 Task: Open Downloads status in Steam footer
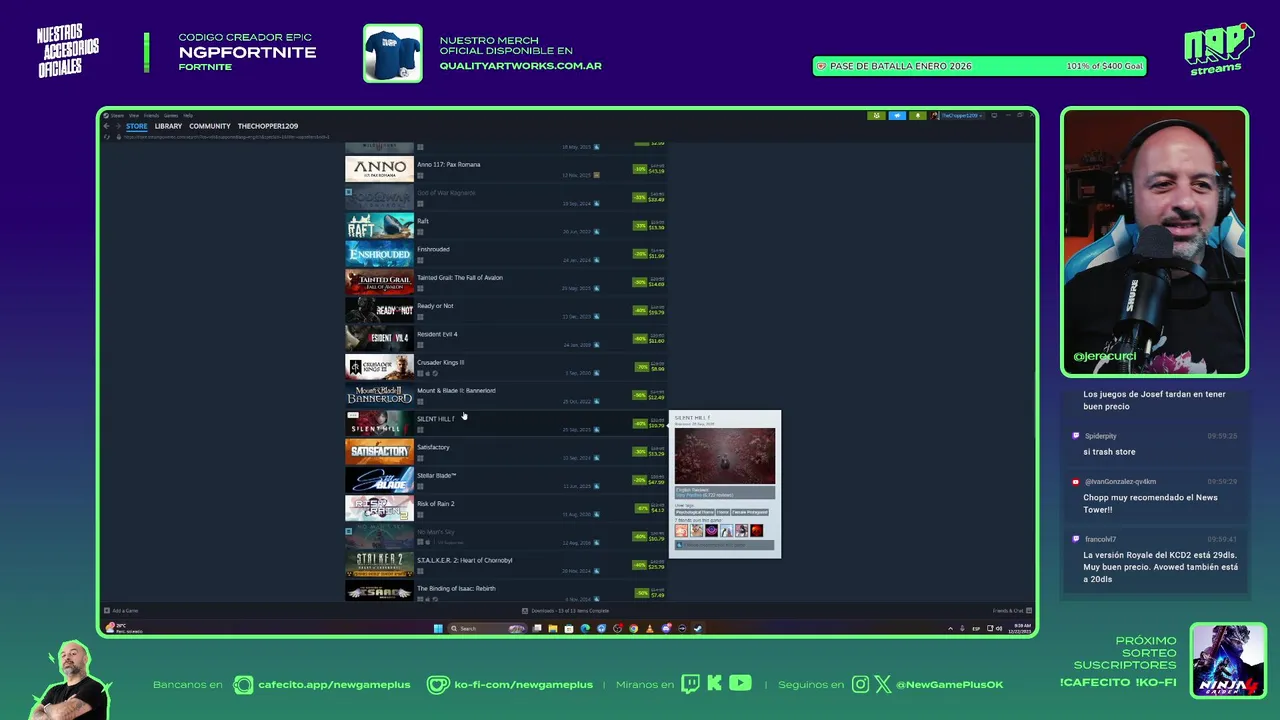tap(565, 610)
